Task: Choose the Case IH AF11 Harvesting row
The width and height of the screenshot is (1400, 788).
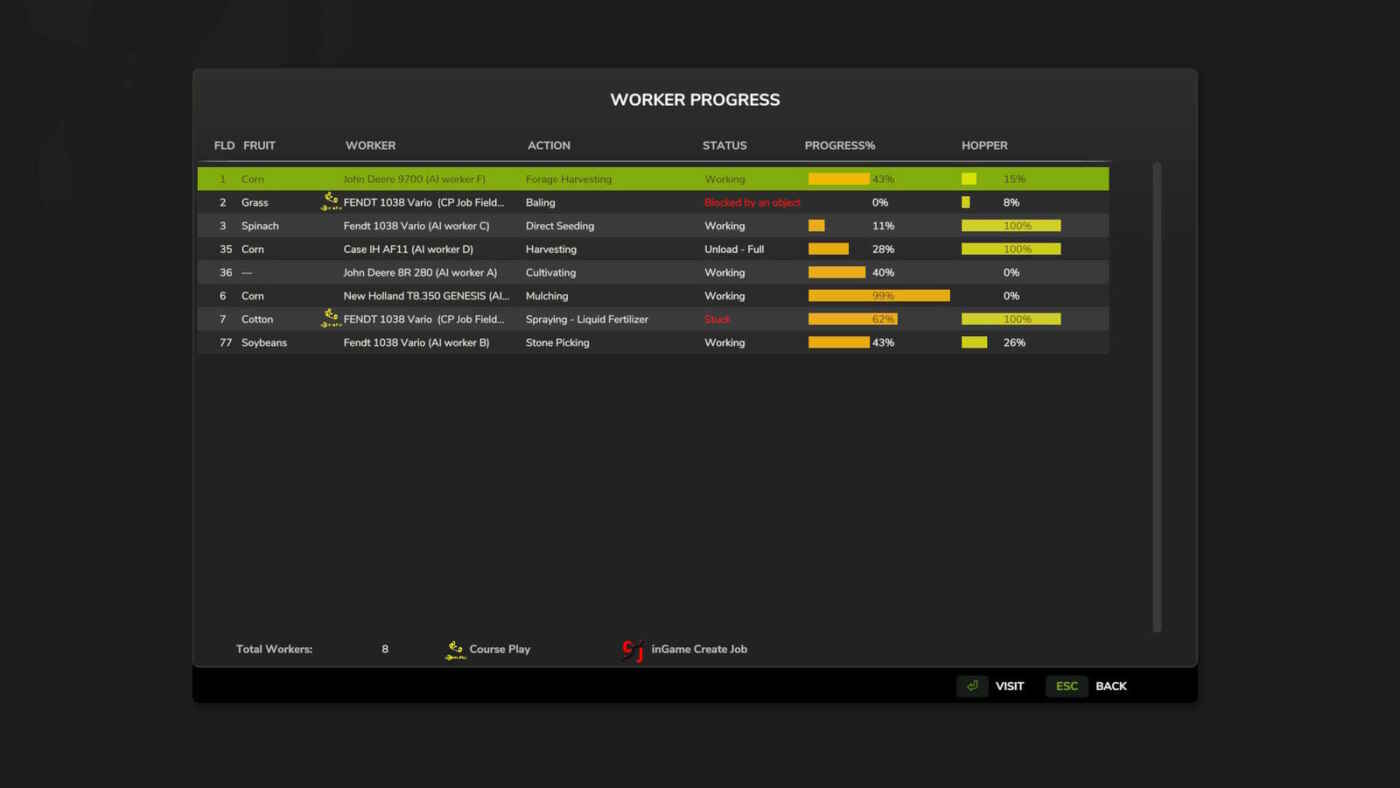Action: coord(652,249)
